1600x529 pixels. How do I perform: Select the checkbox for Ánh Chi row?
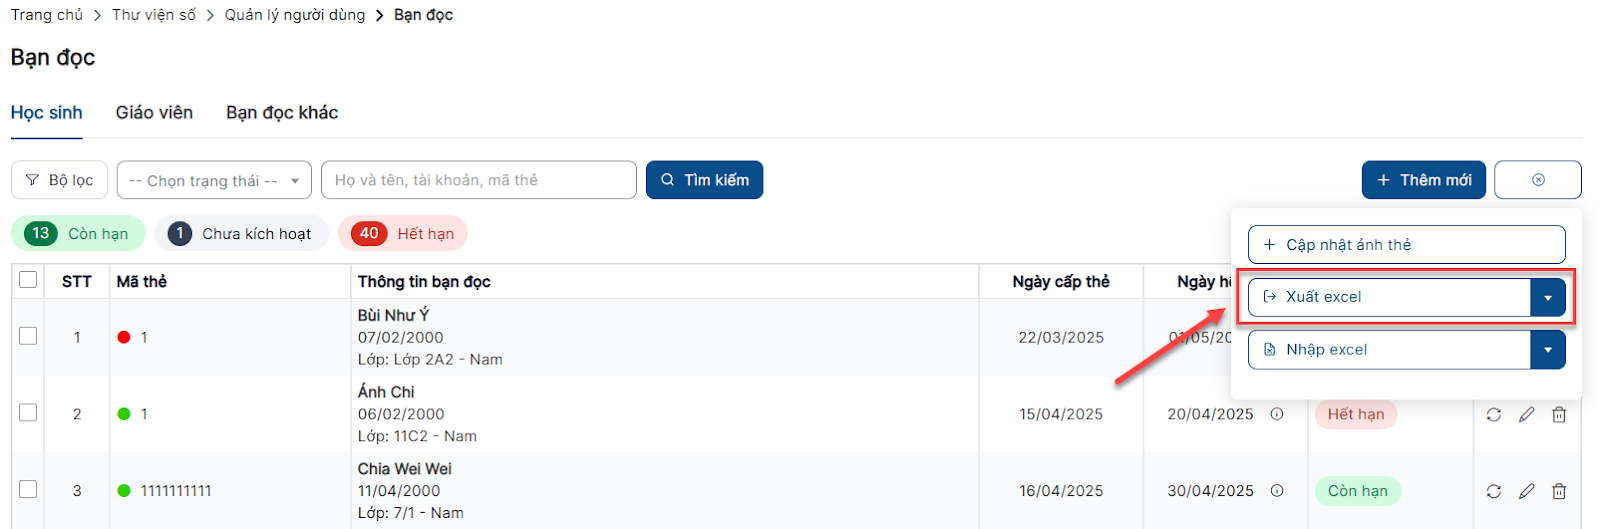click(x=28, y=413)
